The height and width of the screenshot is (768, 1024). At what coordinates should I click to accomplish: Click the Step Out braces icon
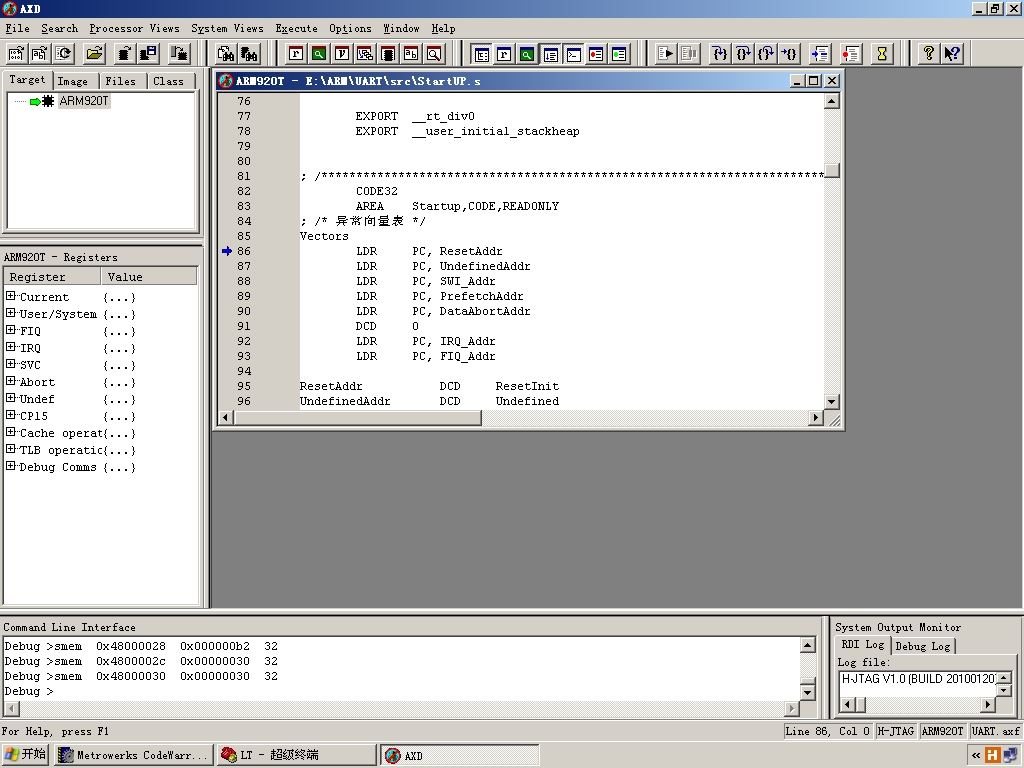(766, 54)
